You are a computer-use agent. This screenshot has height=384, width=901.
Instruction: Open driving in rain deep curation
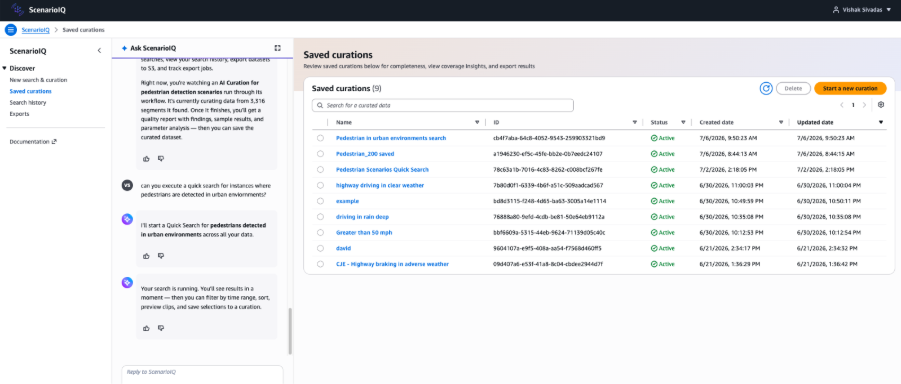362,217
